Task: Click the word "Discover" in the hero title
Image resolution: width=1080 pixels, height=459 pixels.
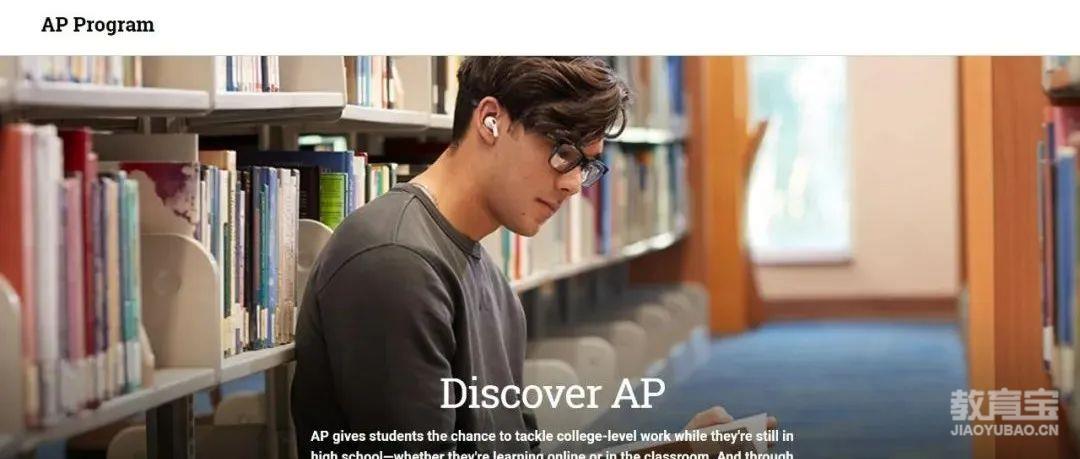Action: point(520,393)
